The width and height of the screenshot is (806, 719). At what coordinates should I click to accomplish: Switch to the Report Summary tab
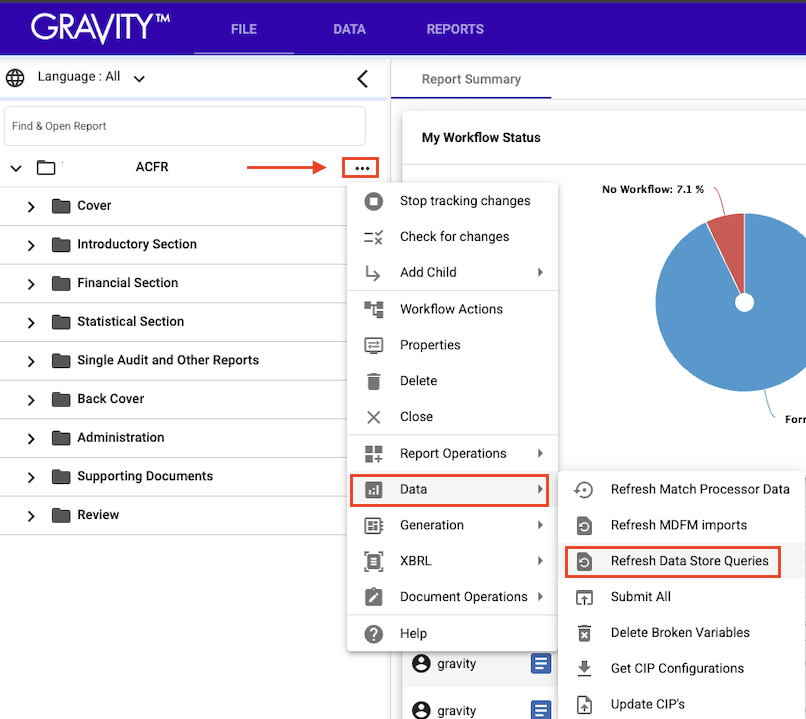point(471,79)
